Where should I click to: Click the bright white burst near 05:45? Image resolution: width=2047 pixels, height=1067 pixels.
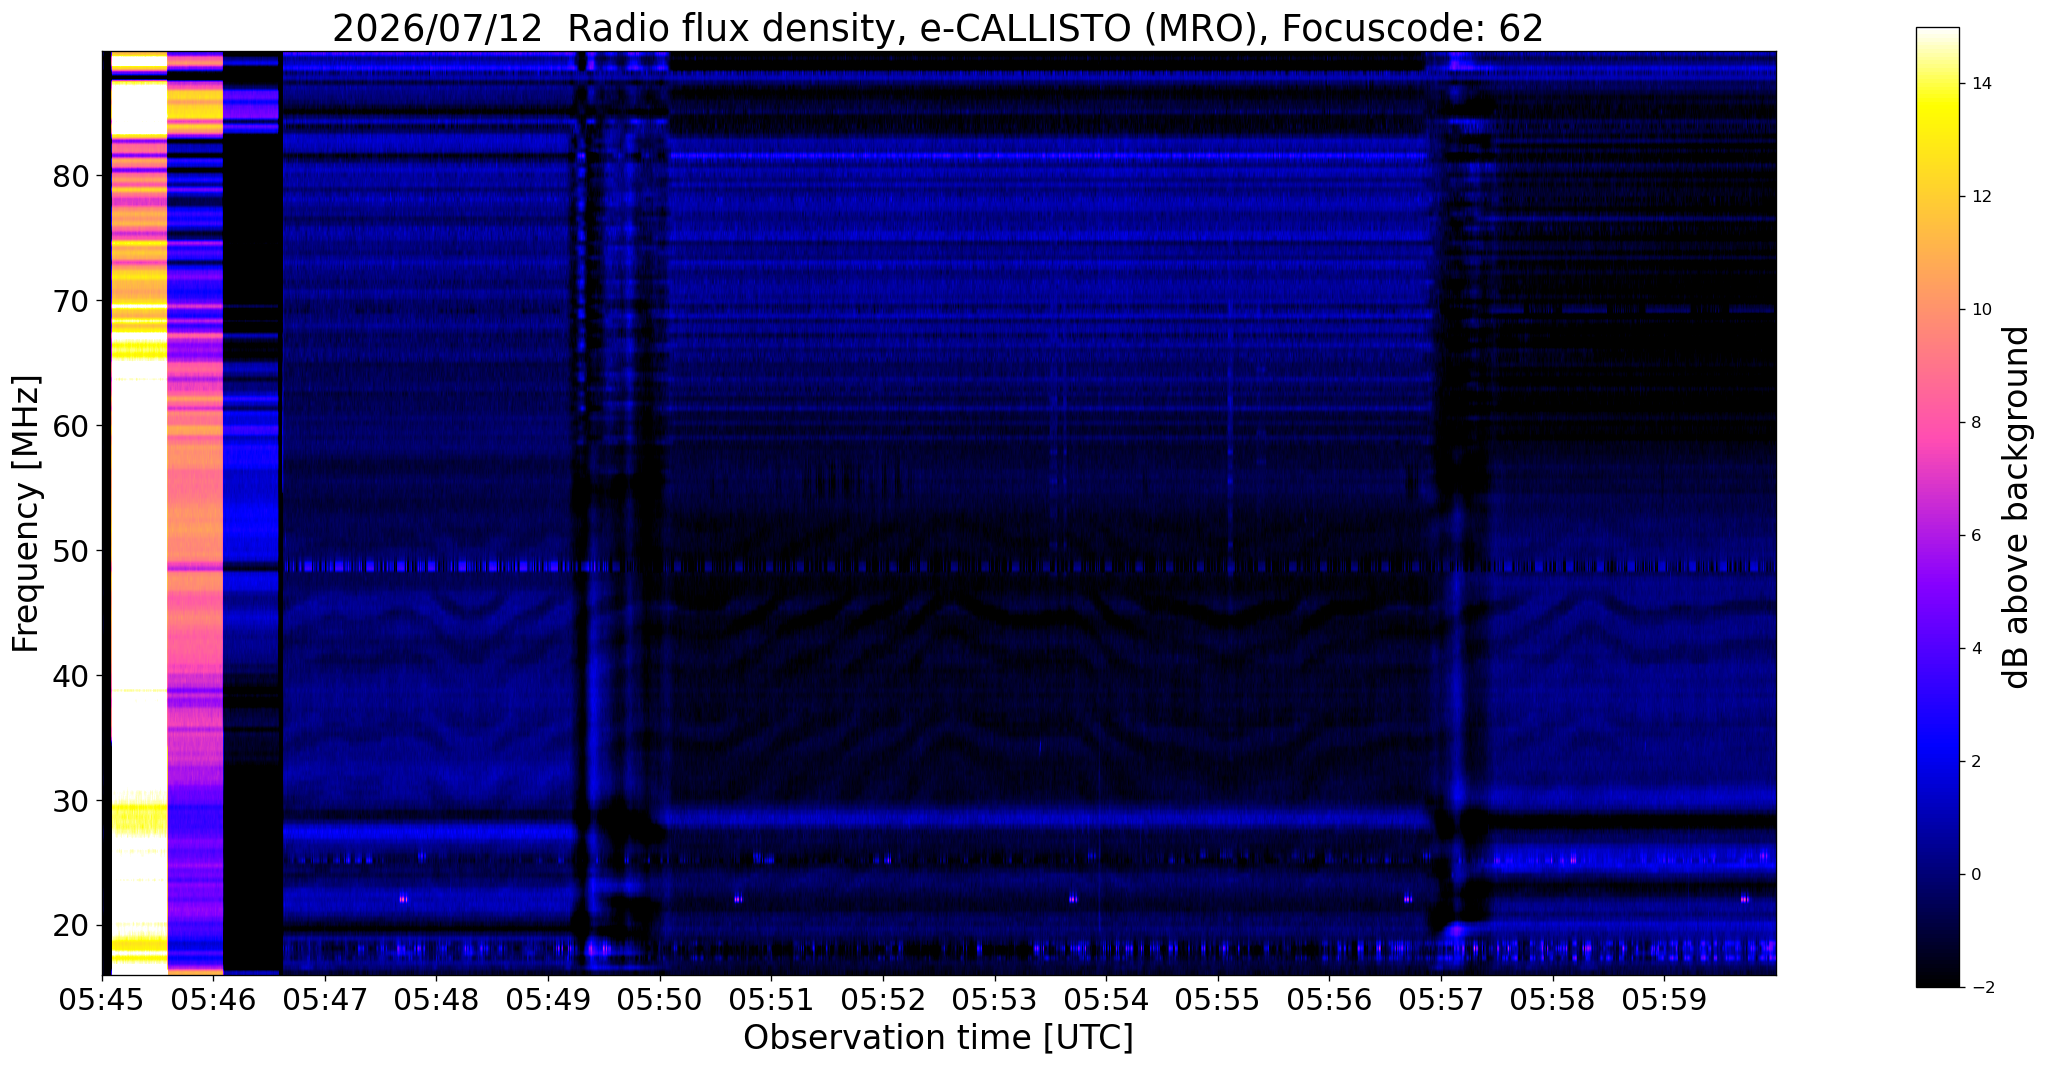138,500
